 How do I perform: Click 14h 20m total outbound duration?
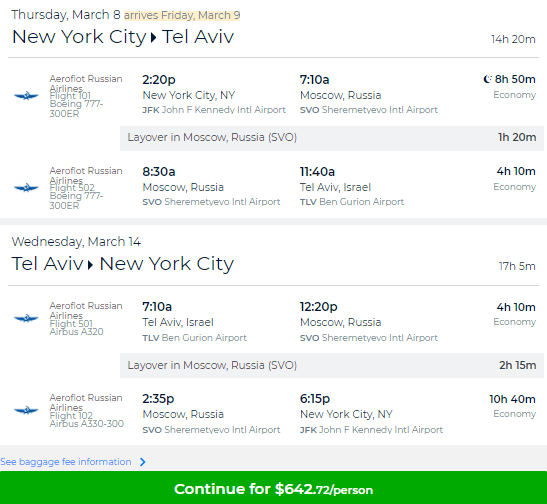[513, 39]
